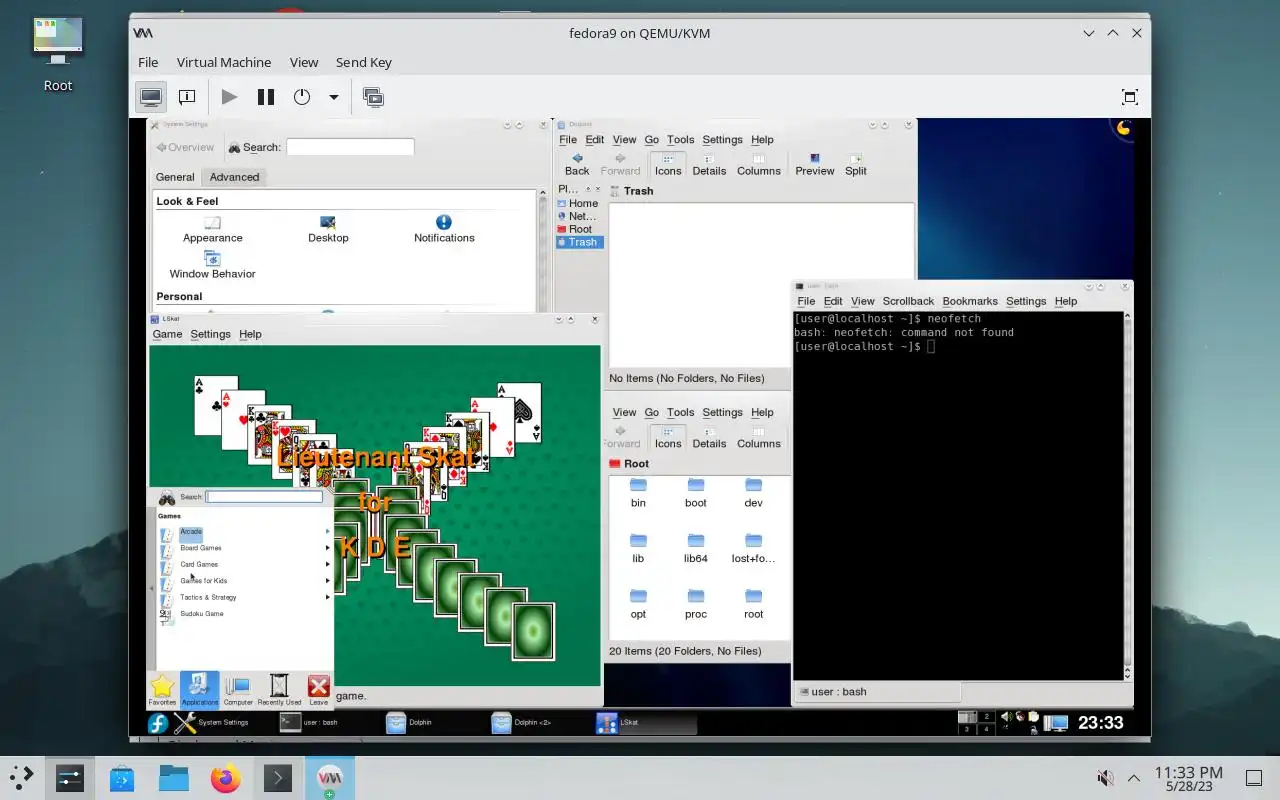Open Konsole Bookmarks menu
Screen dimensions: 1280x800
tap(969, 301)
